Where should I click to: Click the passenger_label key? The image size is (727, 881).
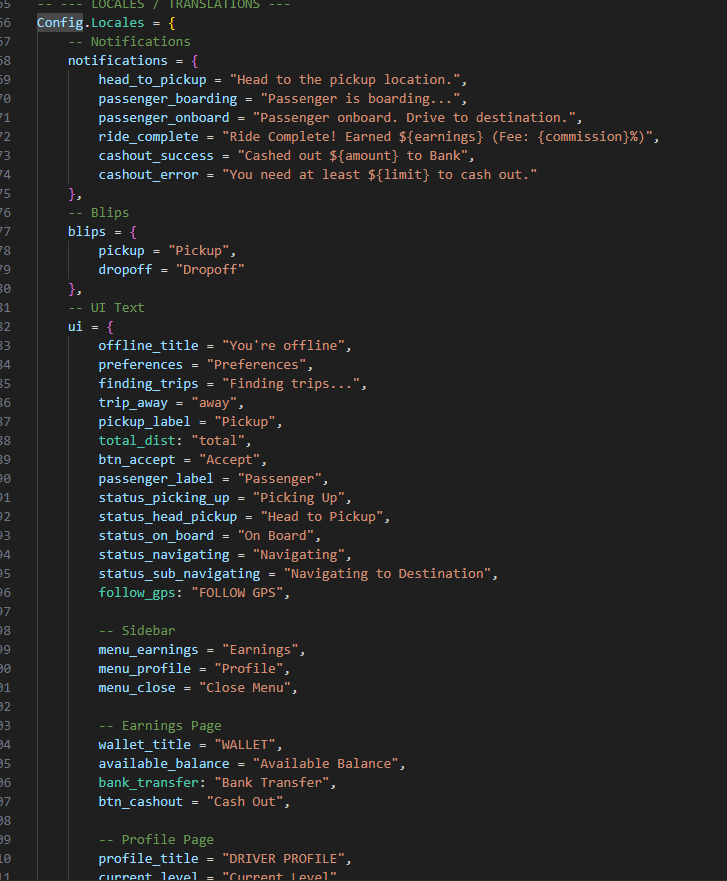[x=156, y=479]
